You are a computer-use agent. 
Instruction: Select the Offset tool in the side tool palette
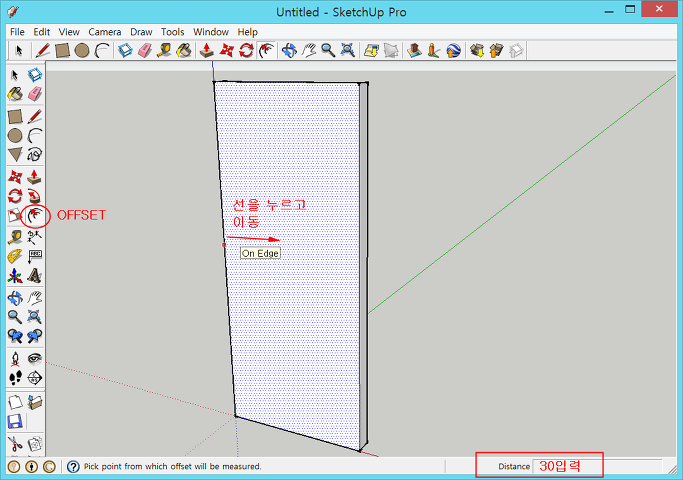click(35, 215)
